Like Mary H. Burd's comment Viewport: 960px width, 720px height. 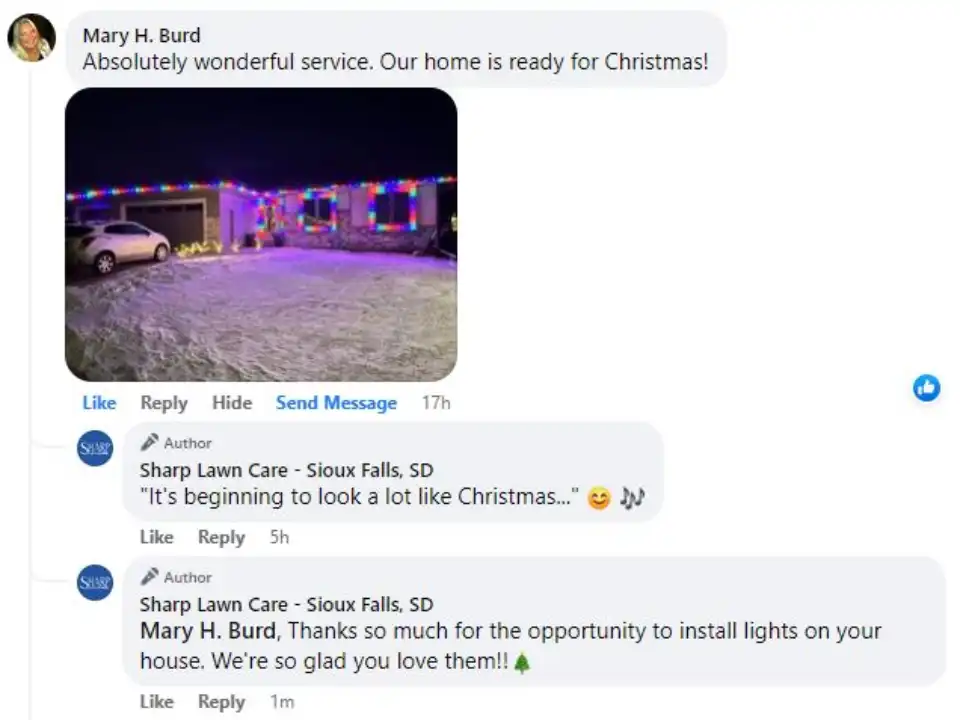tap(99, 402)
